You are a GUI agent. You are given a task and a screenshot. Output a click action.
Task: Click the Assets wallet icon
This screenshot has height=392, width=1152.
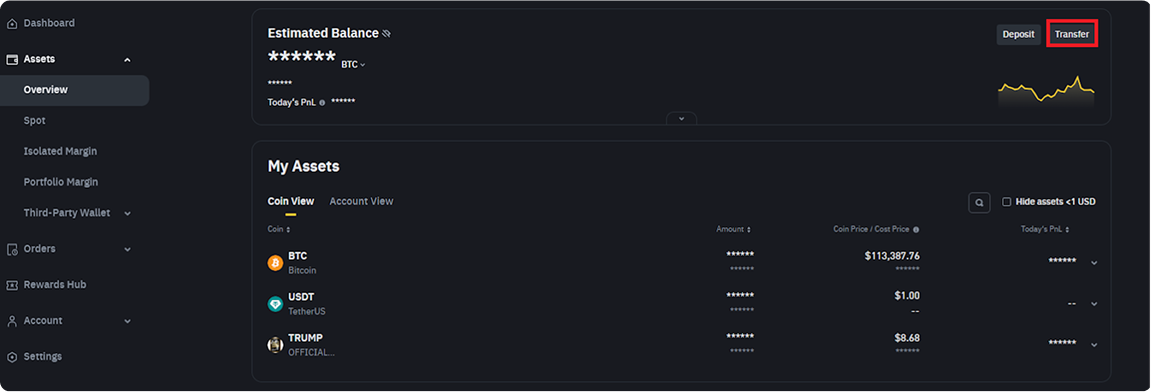click(x=12, y=59)
